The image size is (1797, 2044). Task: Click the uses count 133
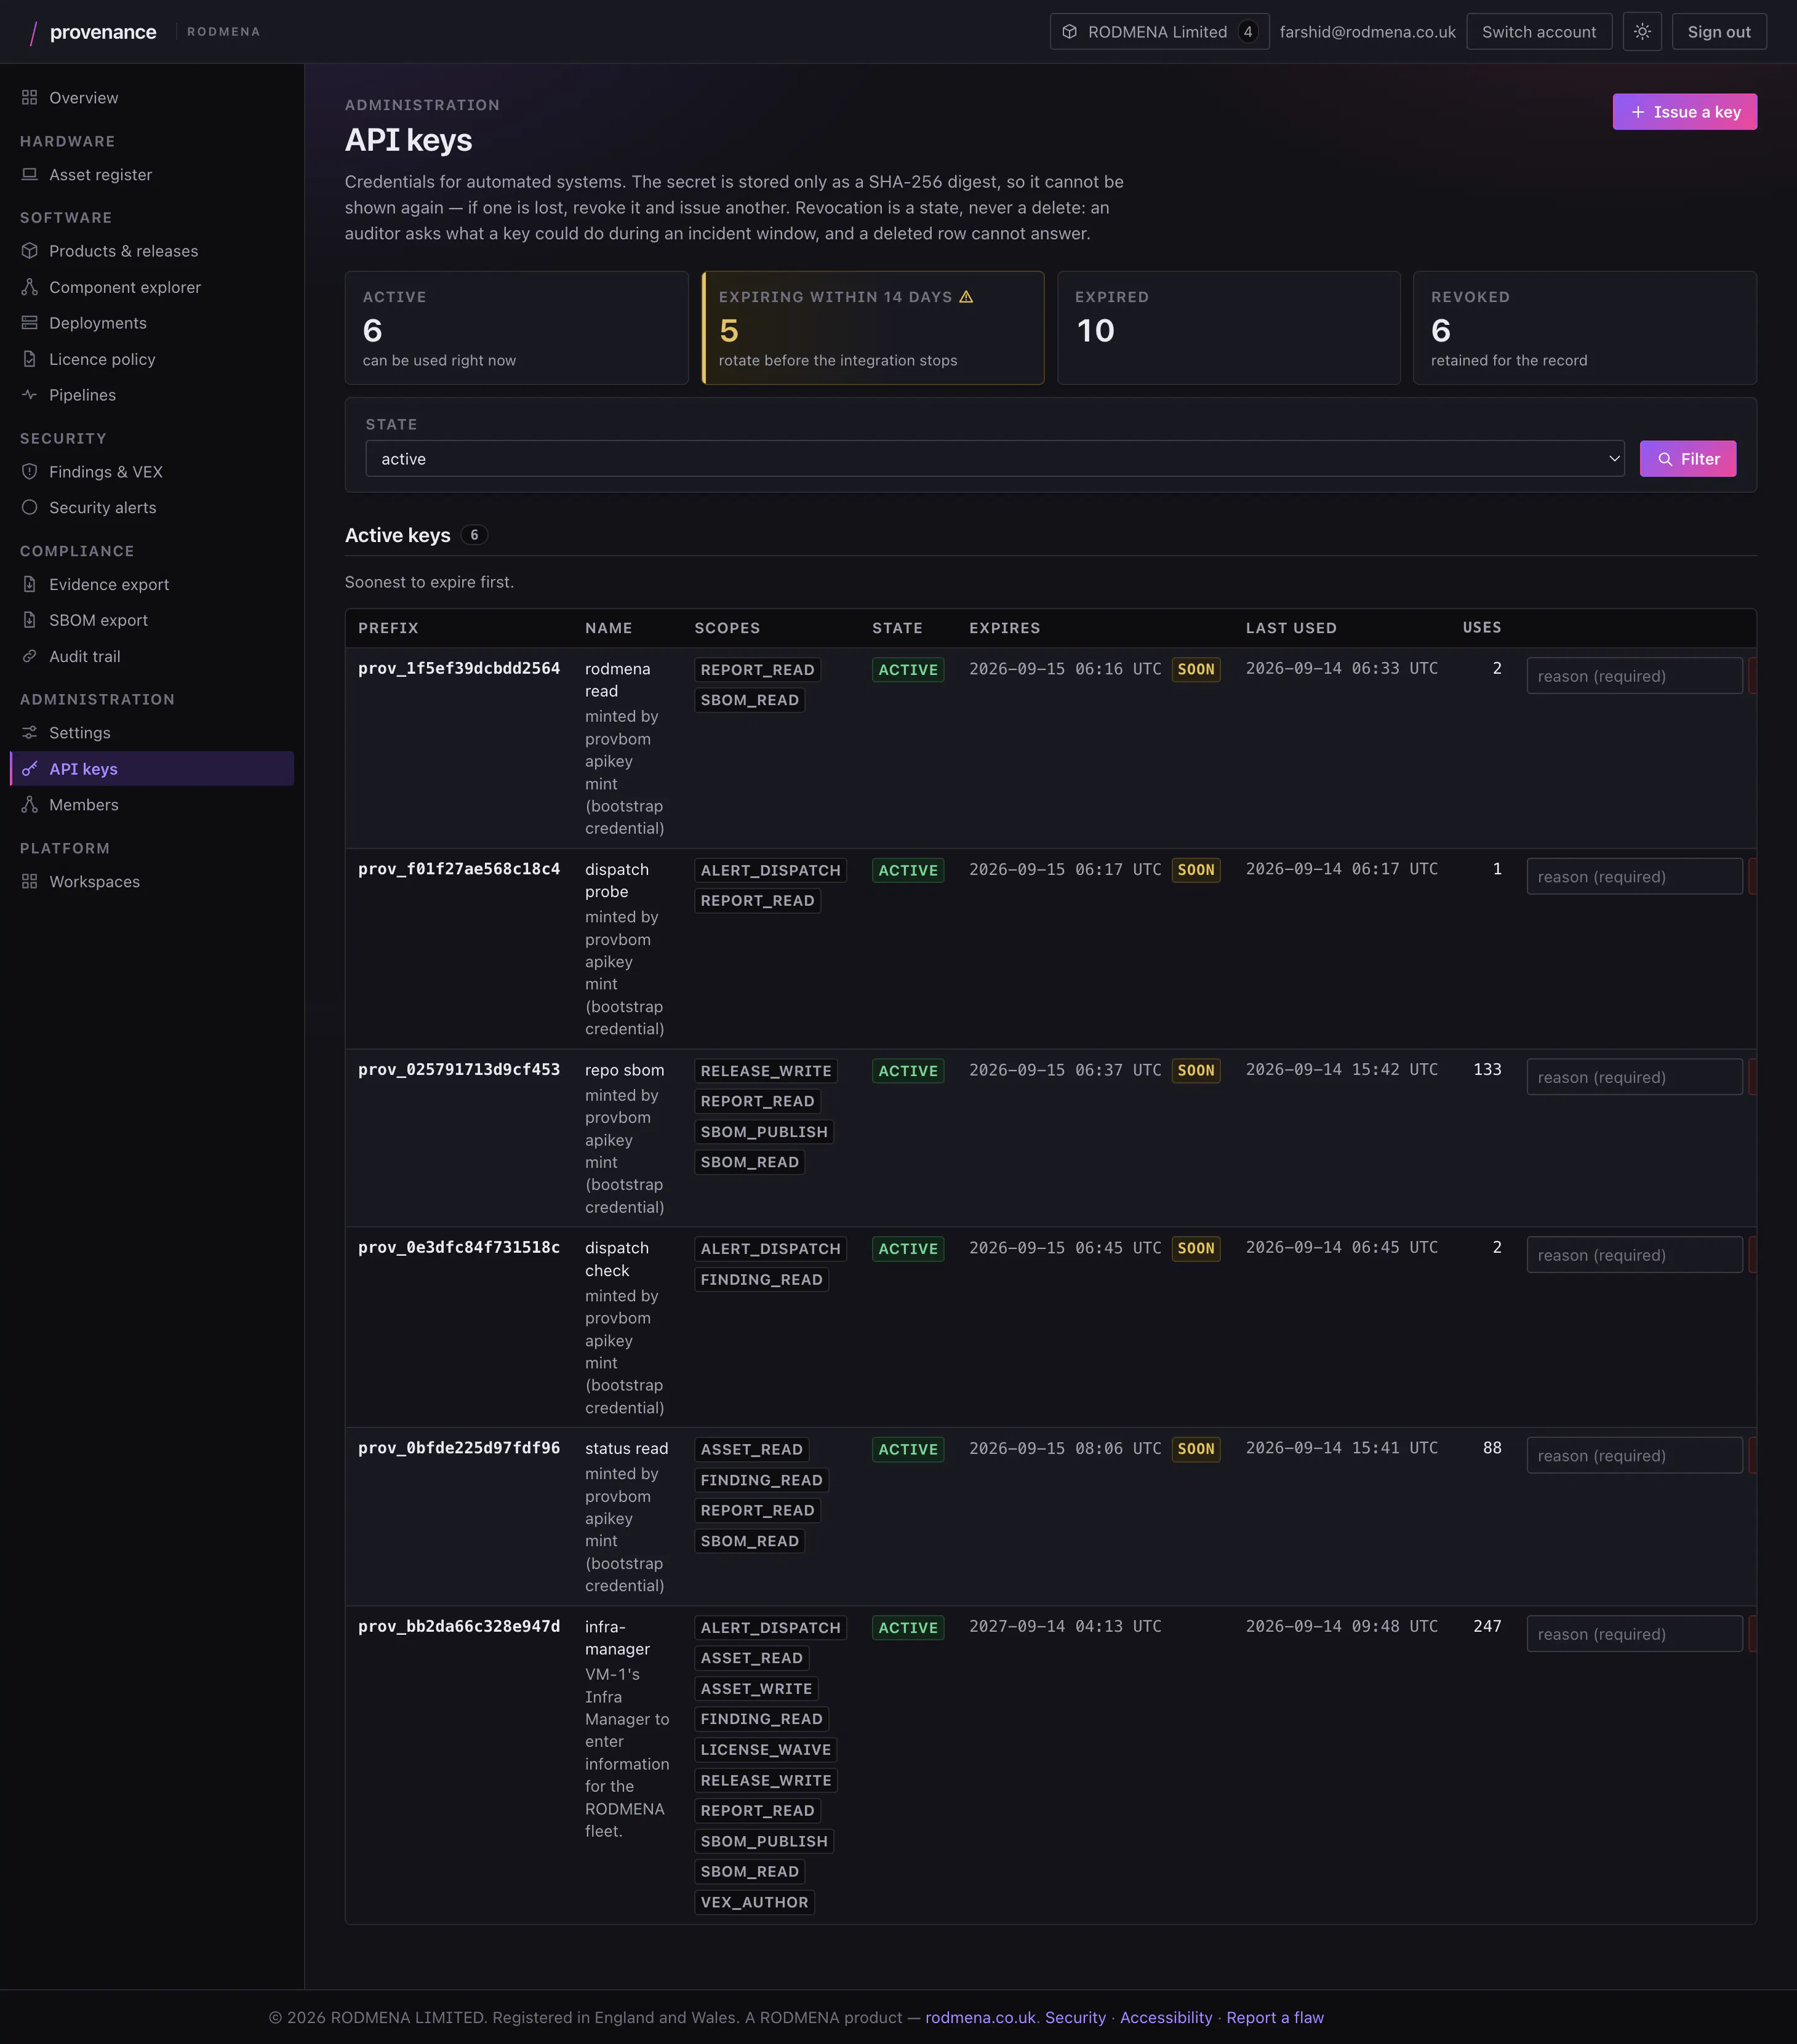1487,1070
